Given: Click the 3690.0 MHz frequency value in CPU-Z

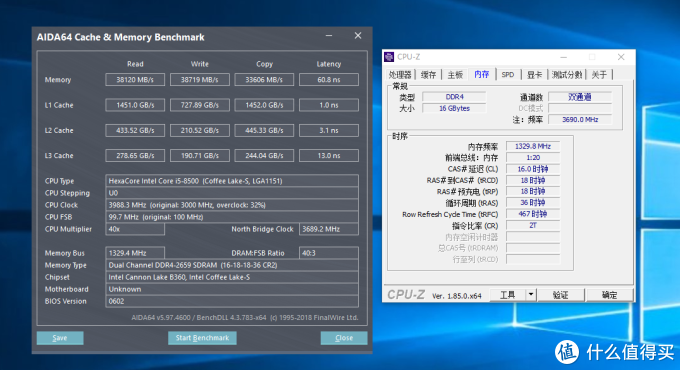Looking at the screenshot, I should click(580, 119).
